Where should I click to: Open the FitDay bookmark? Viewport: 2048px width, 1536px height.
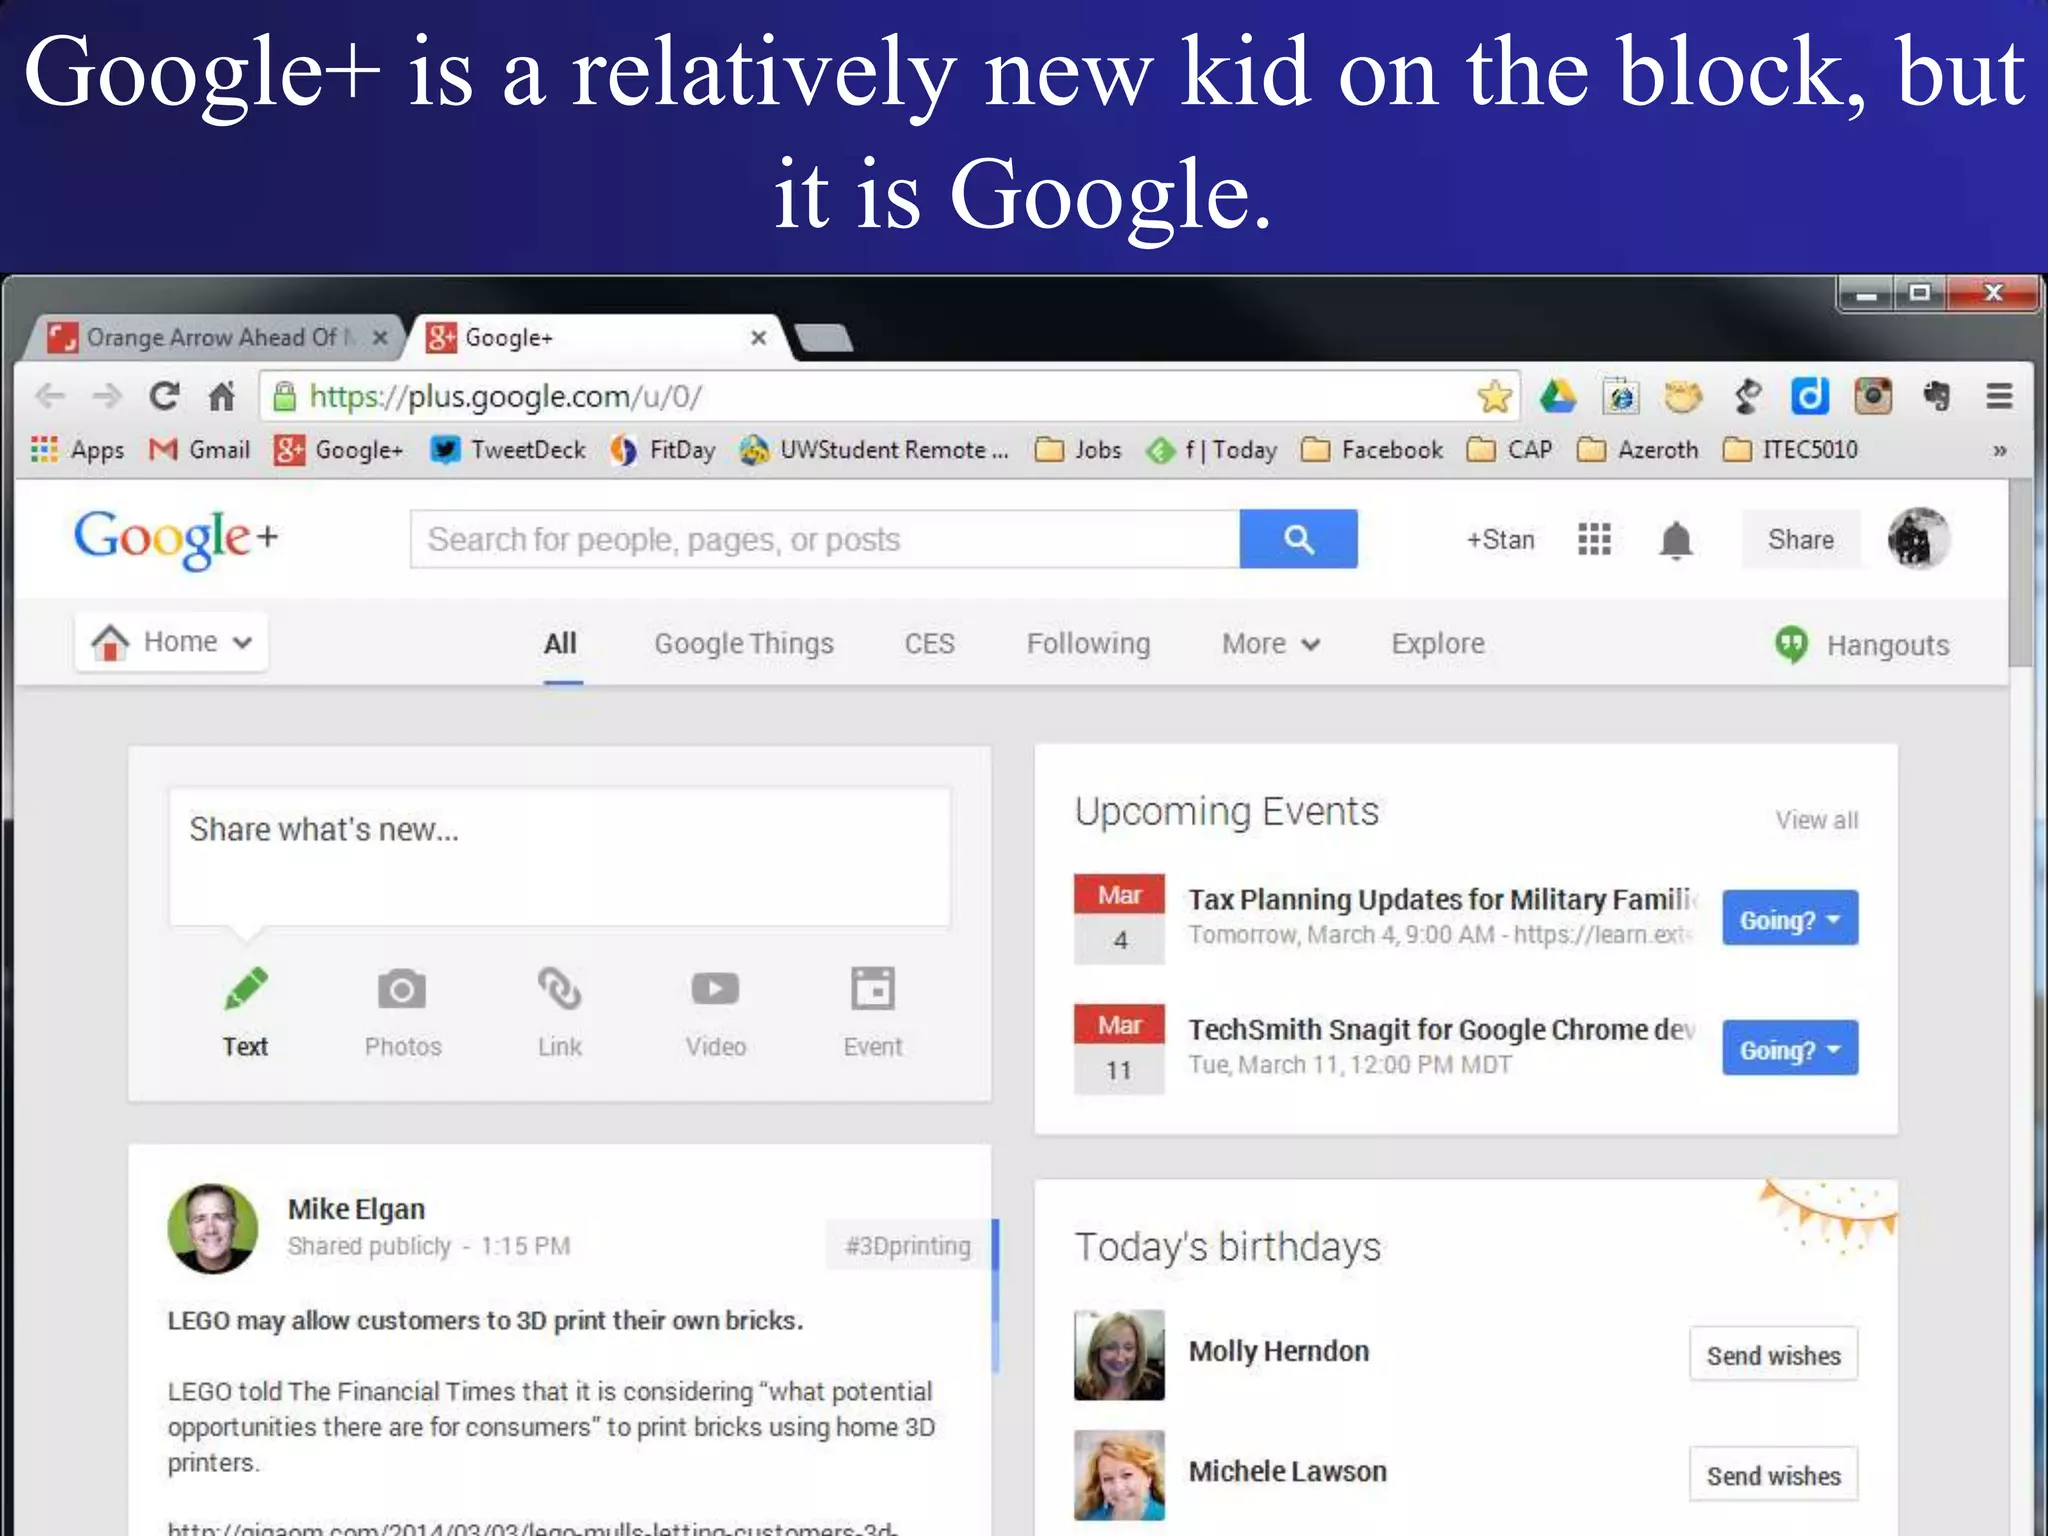(x=663, y=450)
